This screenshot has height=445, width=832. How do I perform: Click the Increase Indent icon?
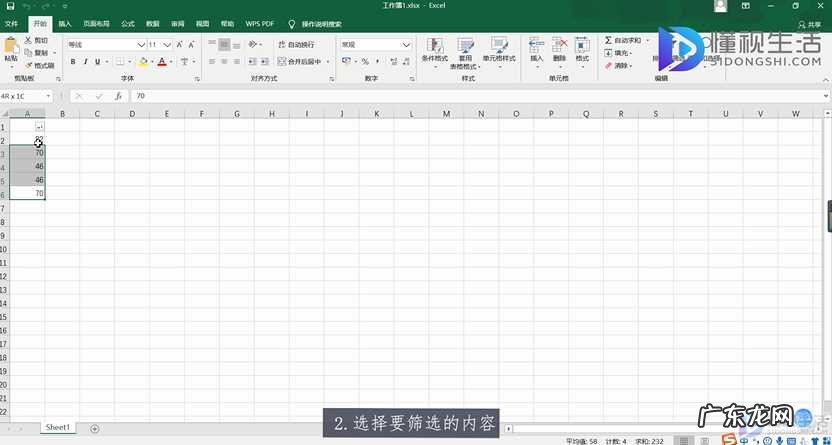264,62
